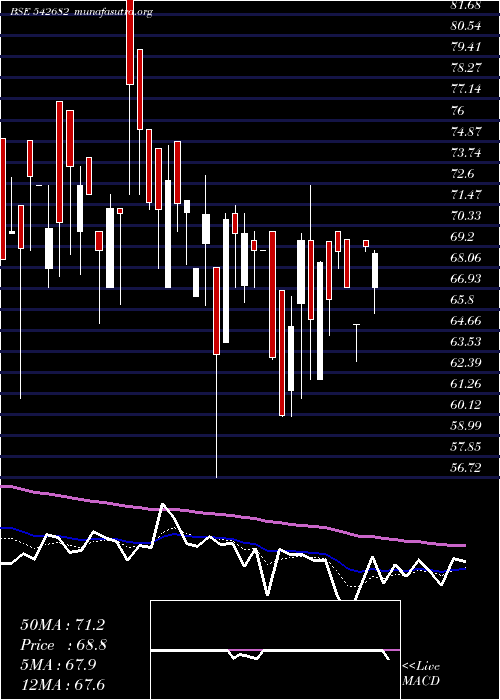This screenshot has width=500, height=700.
Task: Click the 66.93 price axis label
Action: [x=466, y=279]
